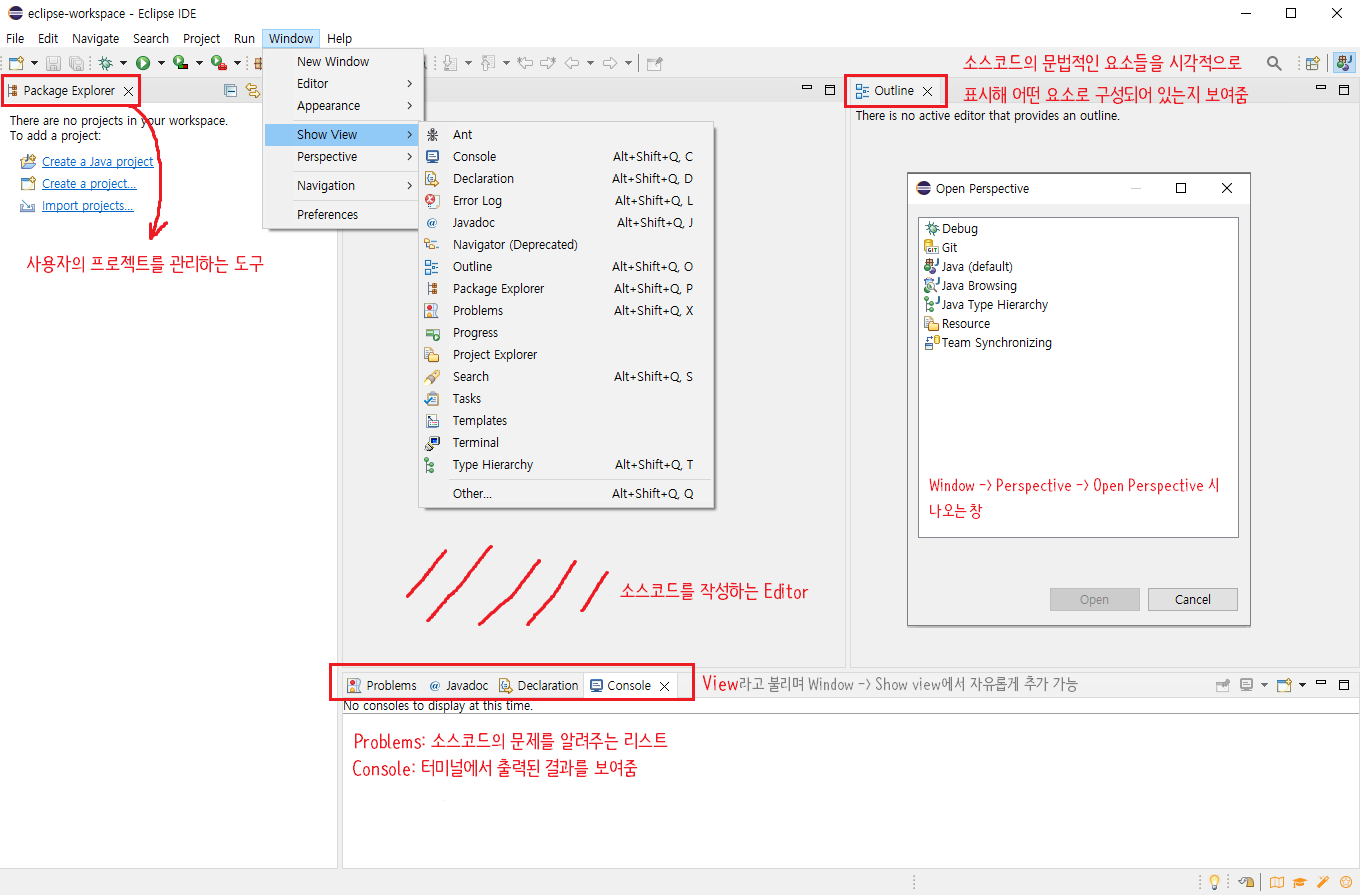Click the Save toolbar icon
This screenshot has height=895, width=1360.
click(53, 63)
